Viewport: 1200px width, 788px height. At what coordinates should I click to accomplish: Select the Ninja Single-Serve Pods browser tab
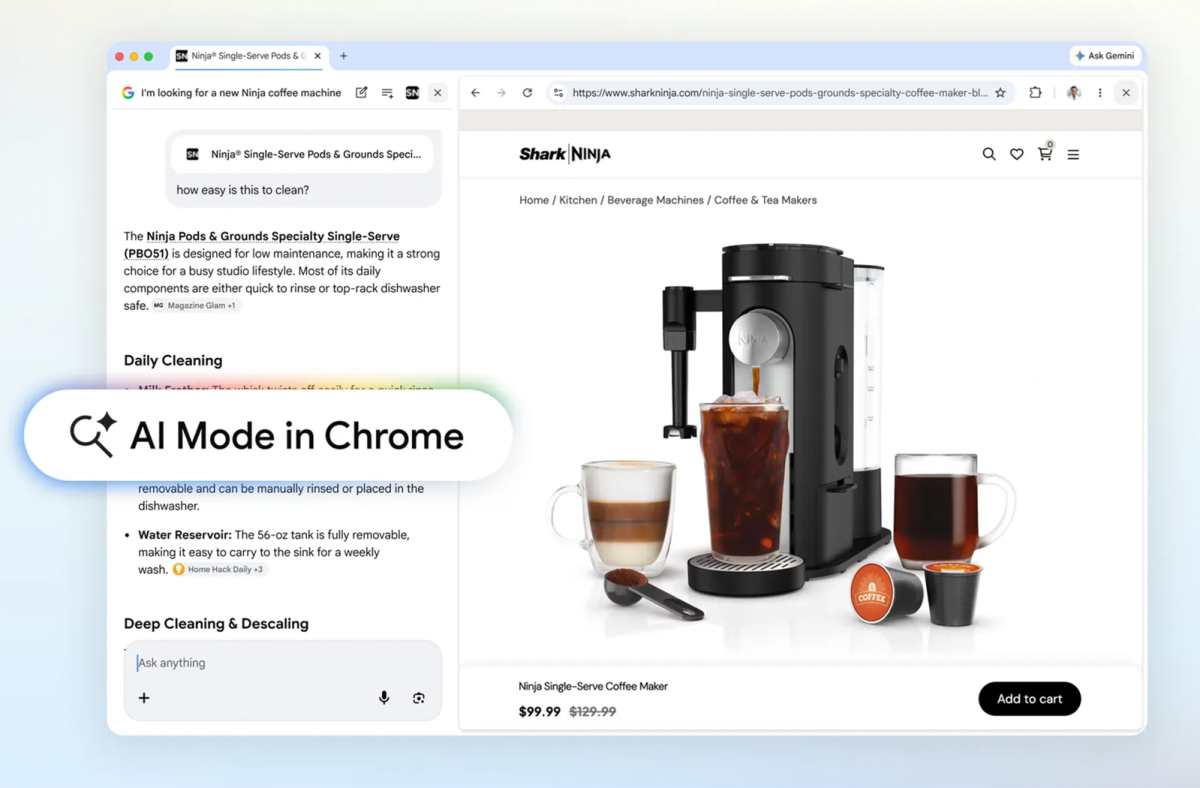(247, 56)
